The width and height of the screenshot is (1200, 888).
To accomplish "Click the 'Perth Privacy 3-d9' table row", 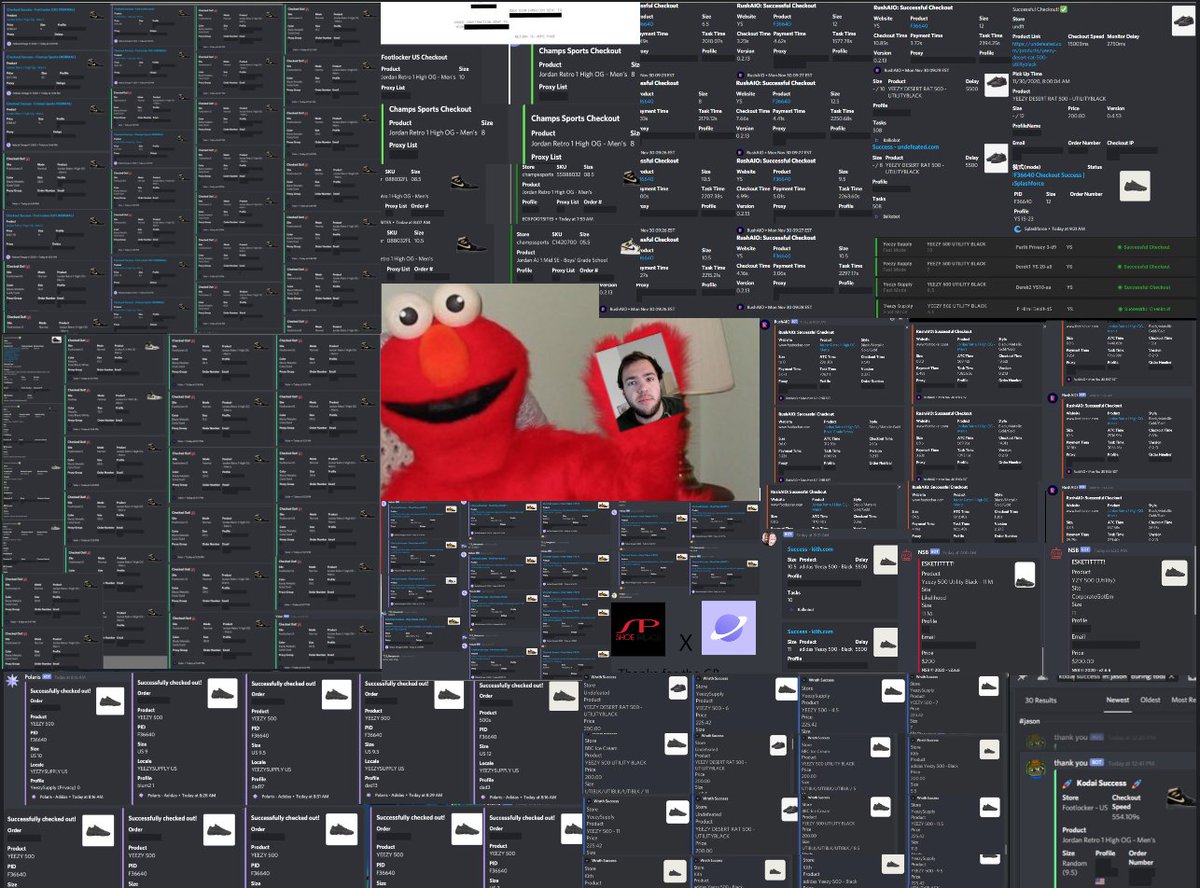I will [1035, 247].
